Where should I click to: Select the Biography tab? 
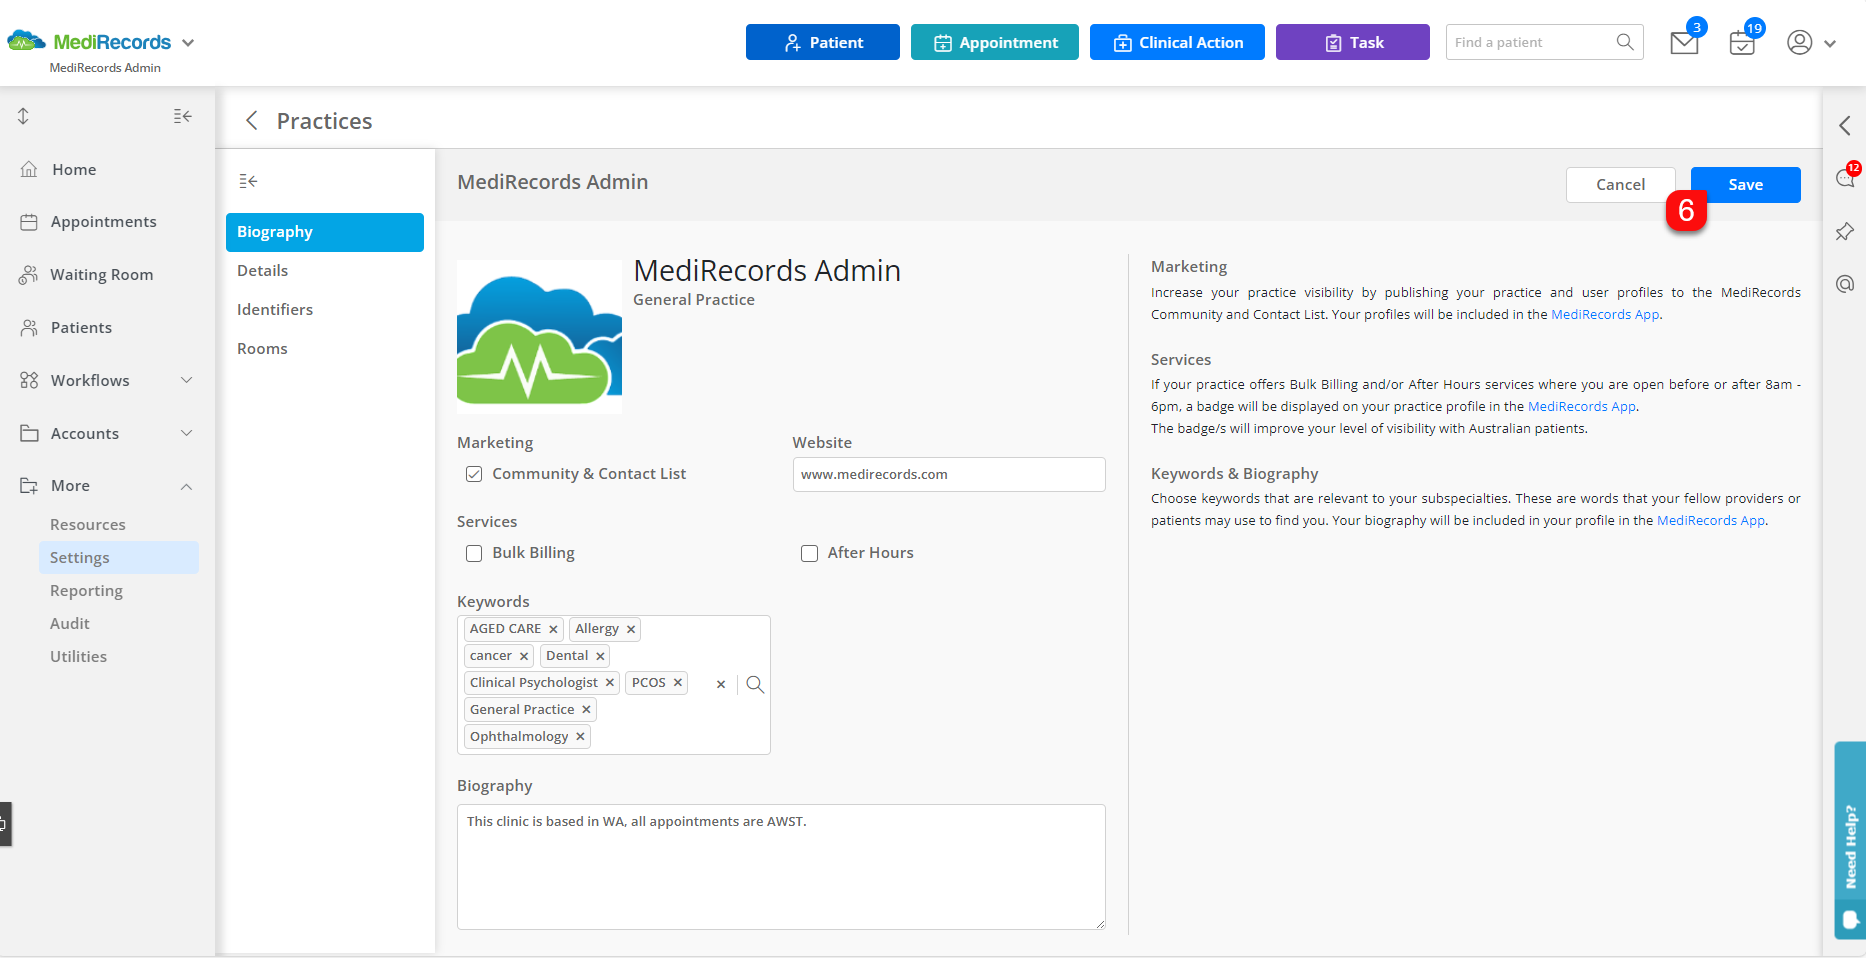point(325,232)
